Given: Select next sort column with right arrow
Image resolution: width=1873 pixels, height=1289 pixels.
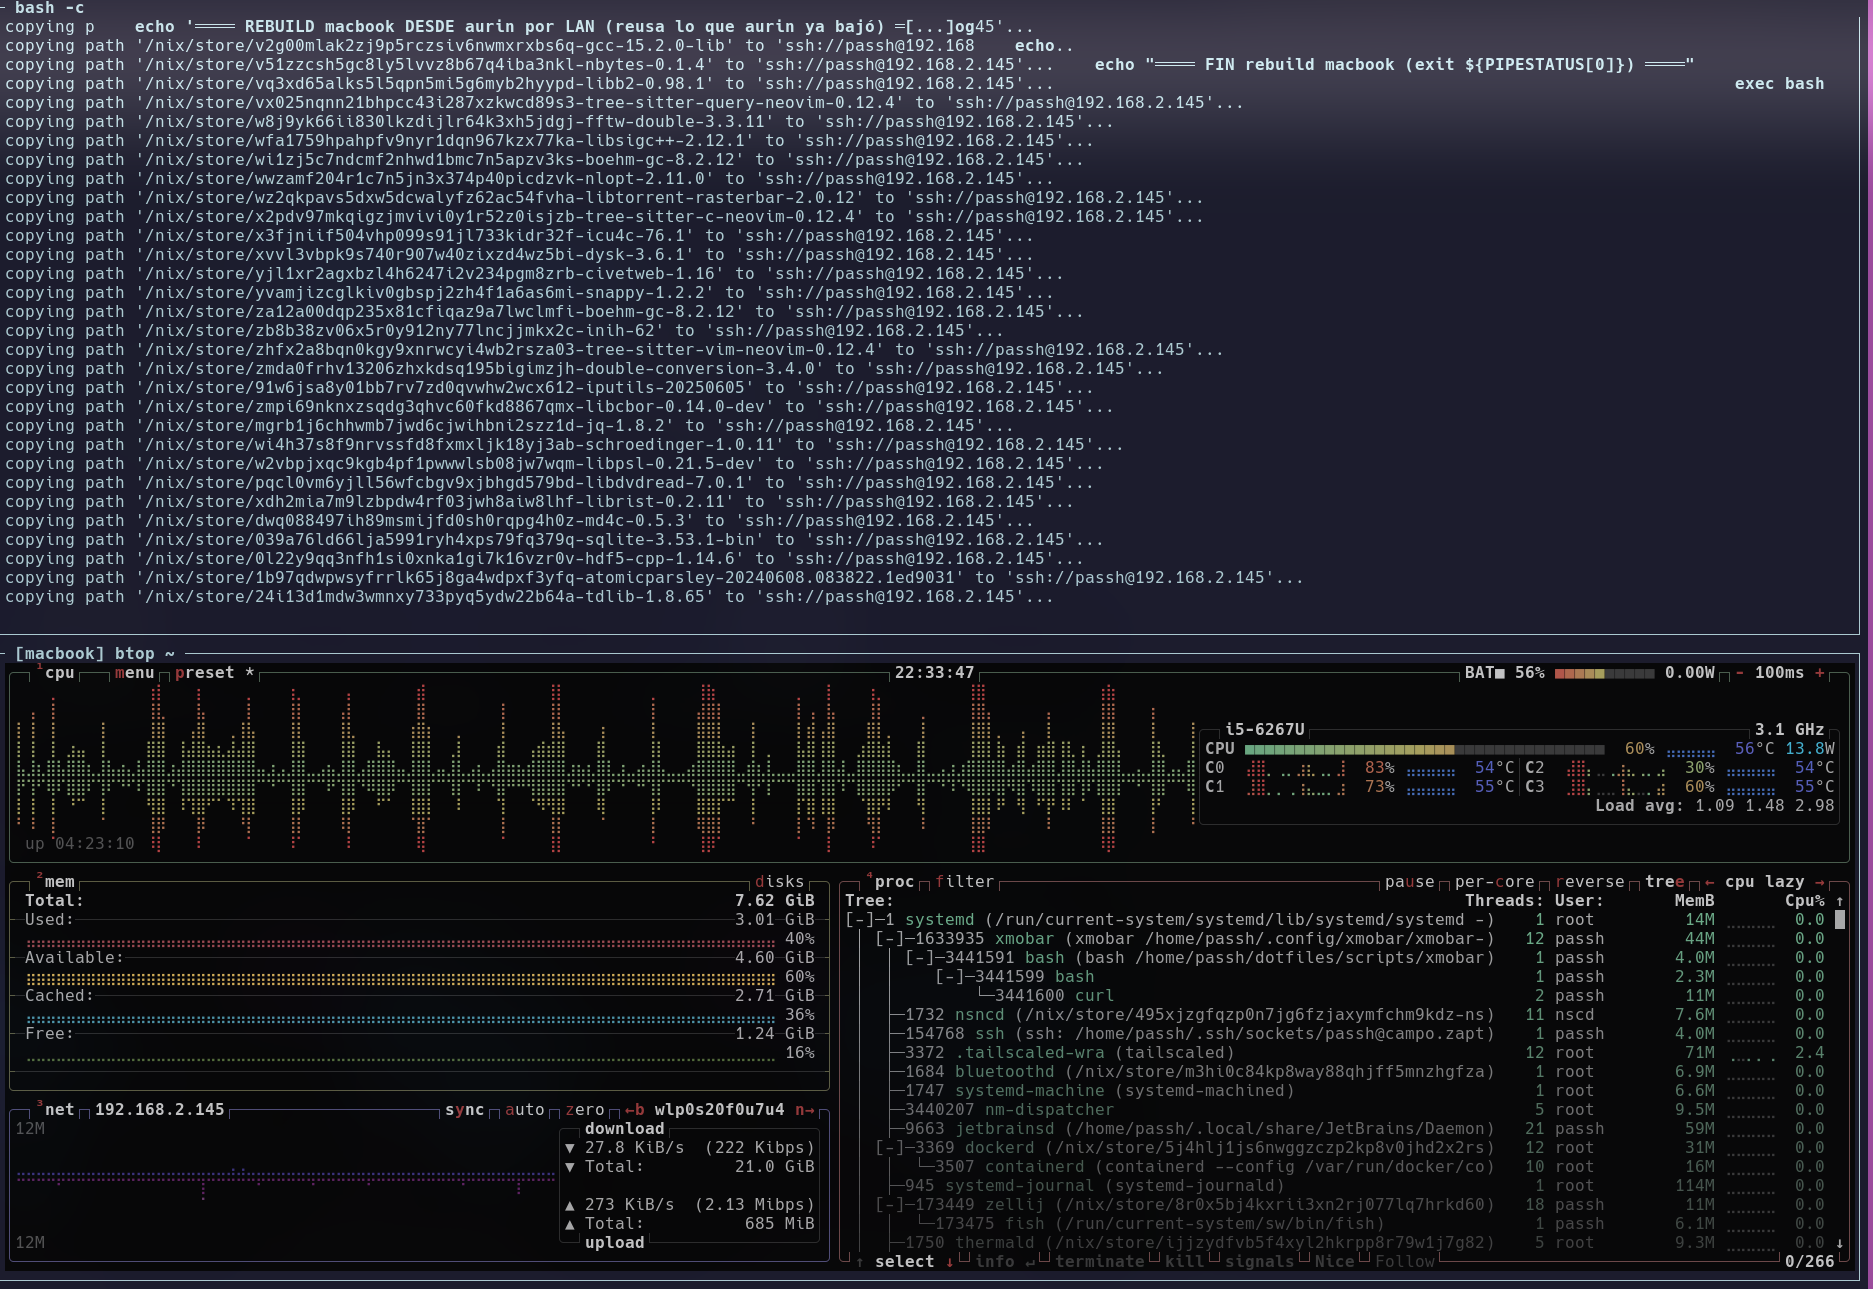Looking at the screenshot, I should pos(1820,882).
